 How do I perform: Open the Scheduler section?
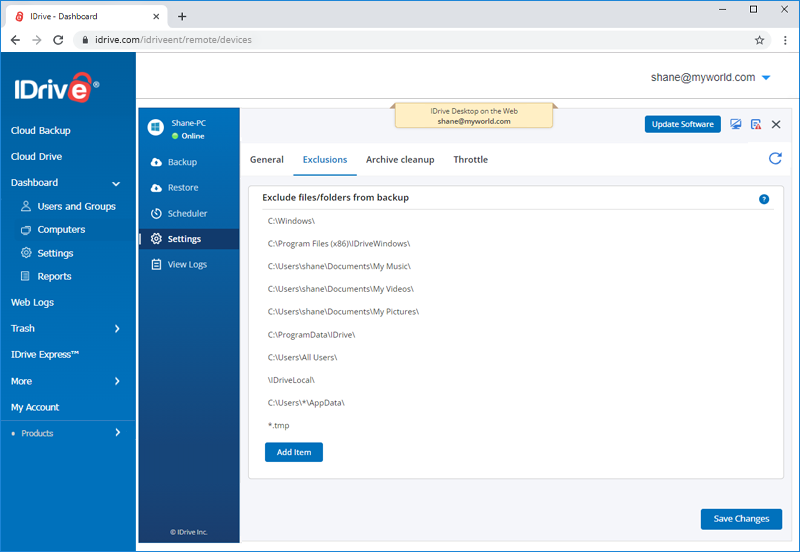pos(179,213)
